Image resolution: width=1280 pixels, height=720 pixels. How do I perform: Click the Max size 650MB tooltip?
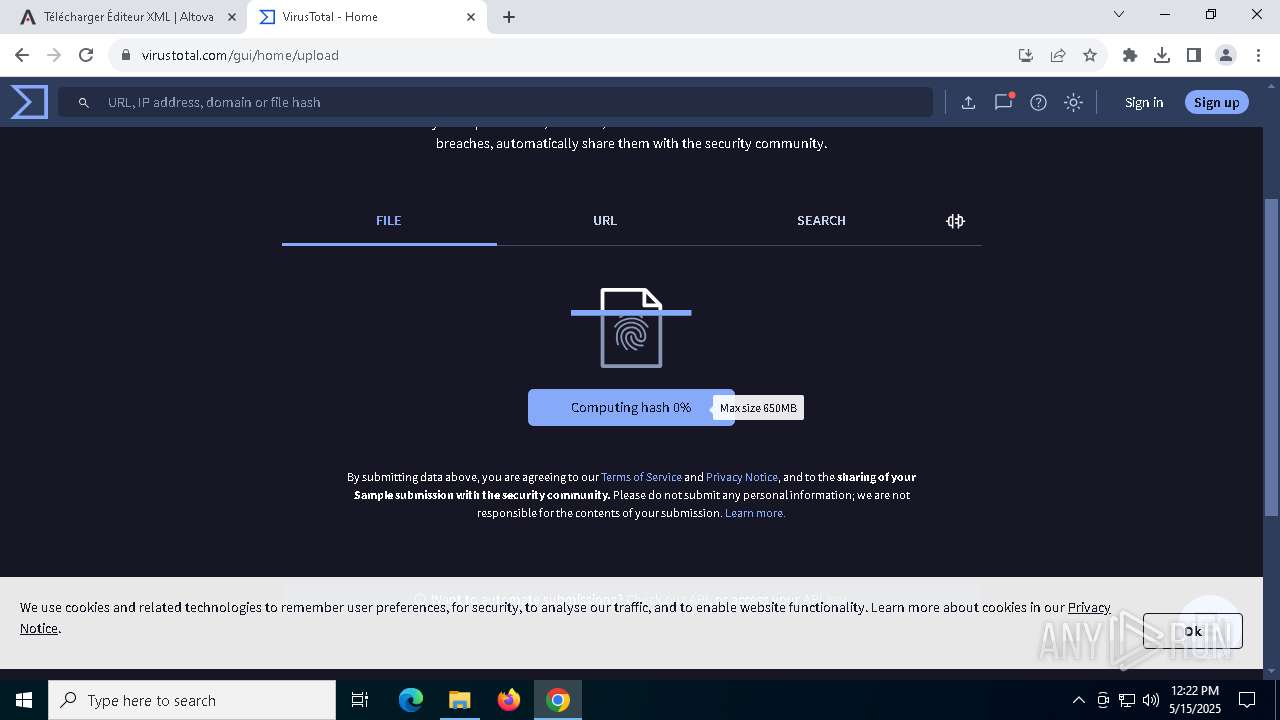pyautogui.click(x=758, y=408)
